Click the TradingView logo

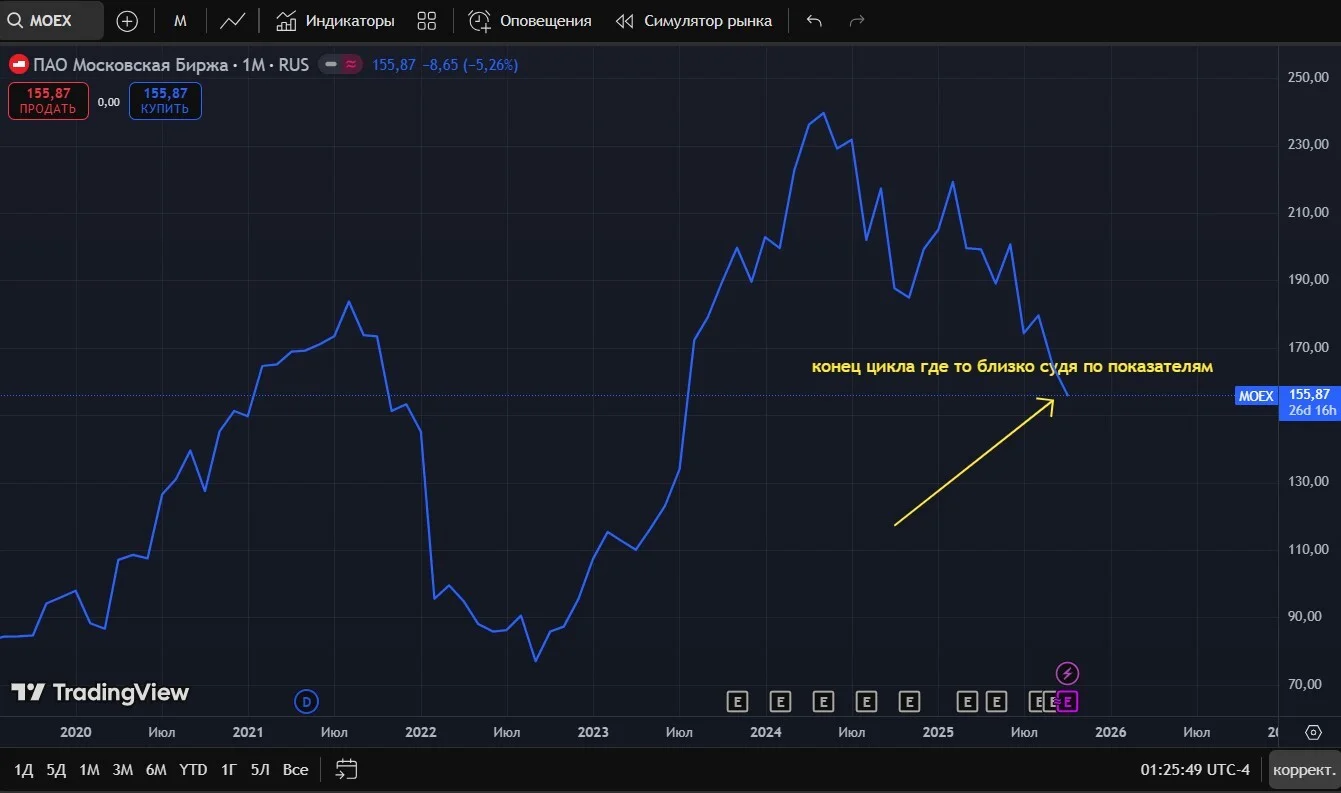100,692
